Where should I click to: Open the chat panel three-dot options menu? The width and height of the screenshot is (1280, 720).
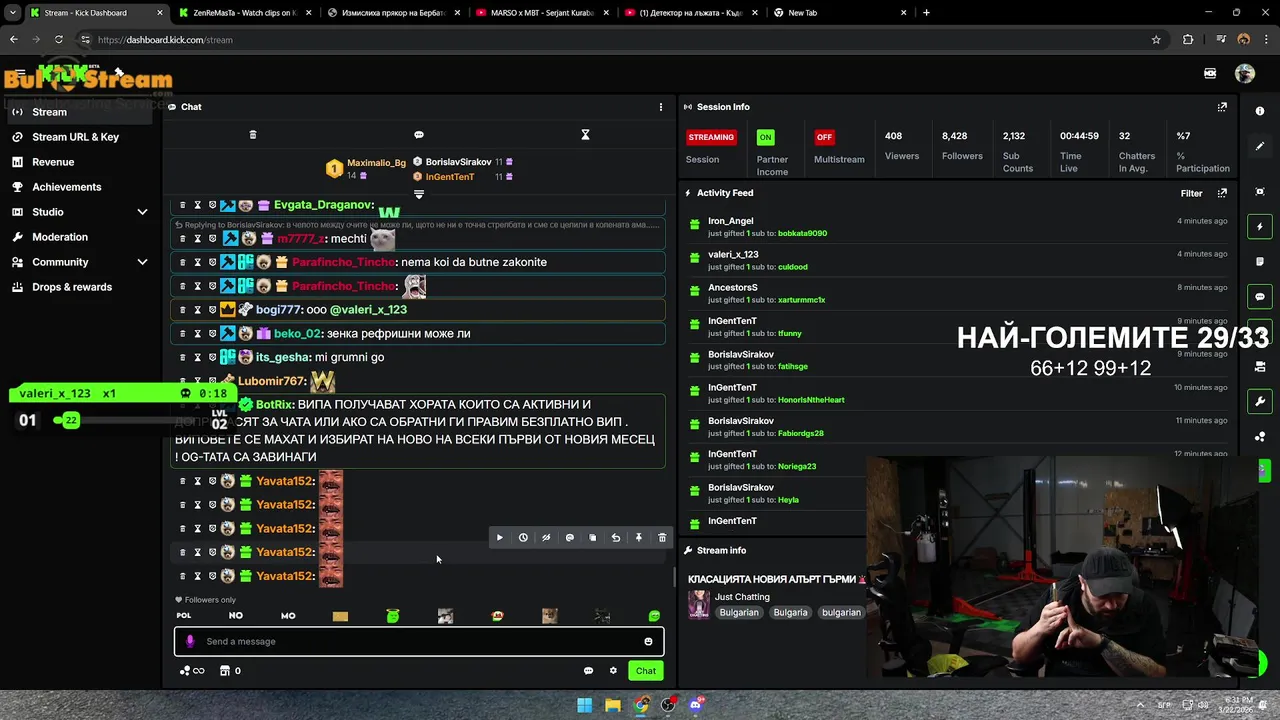tap(660, 107)
